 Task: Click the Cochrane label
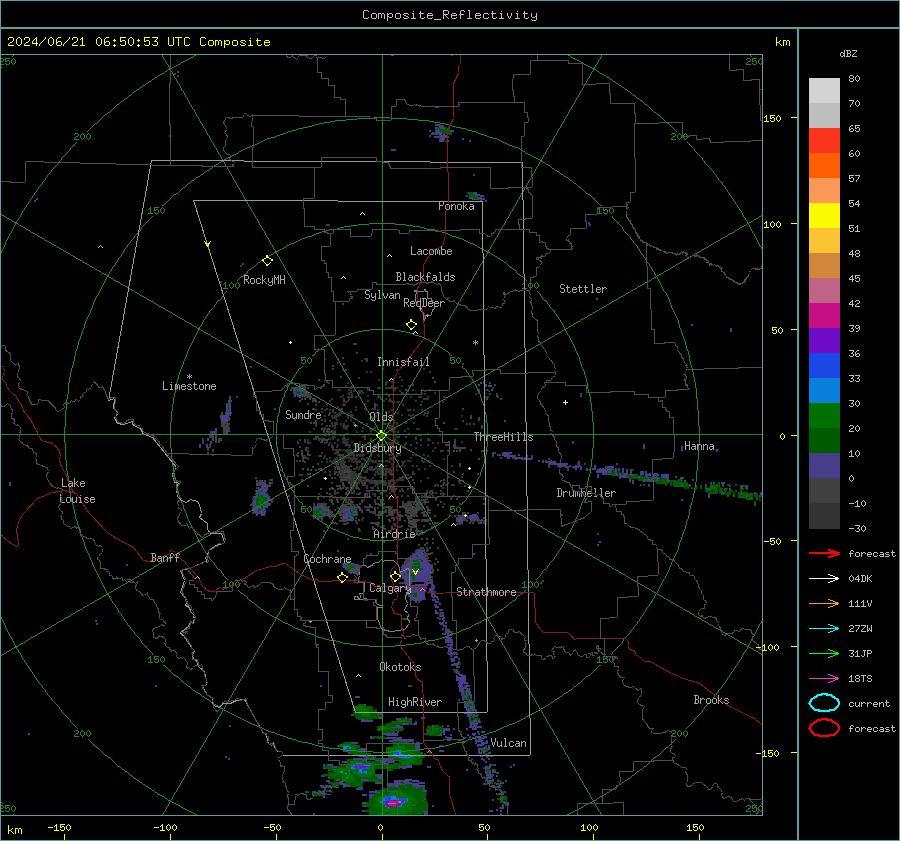(x=327, y=559)
